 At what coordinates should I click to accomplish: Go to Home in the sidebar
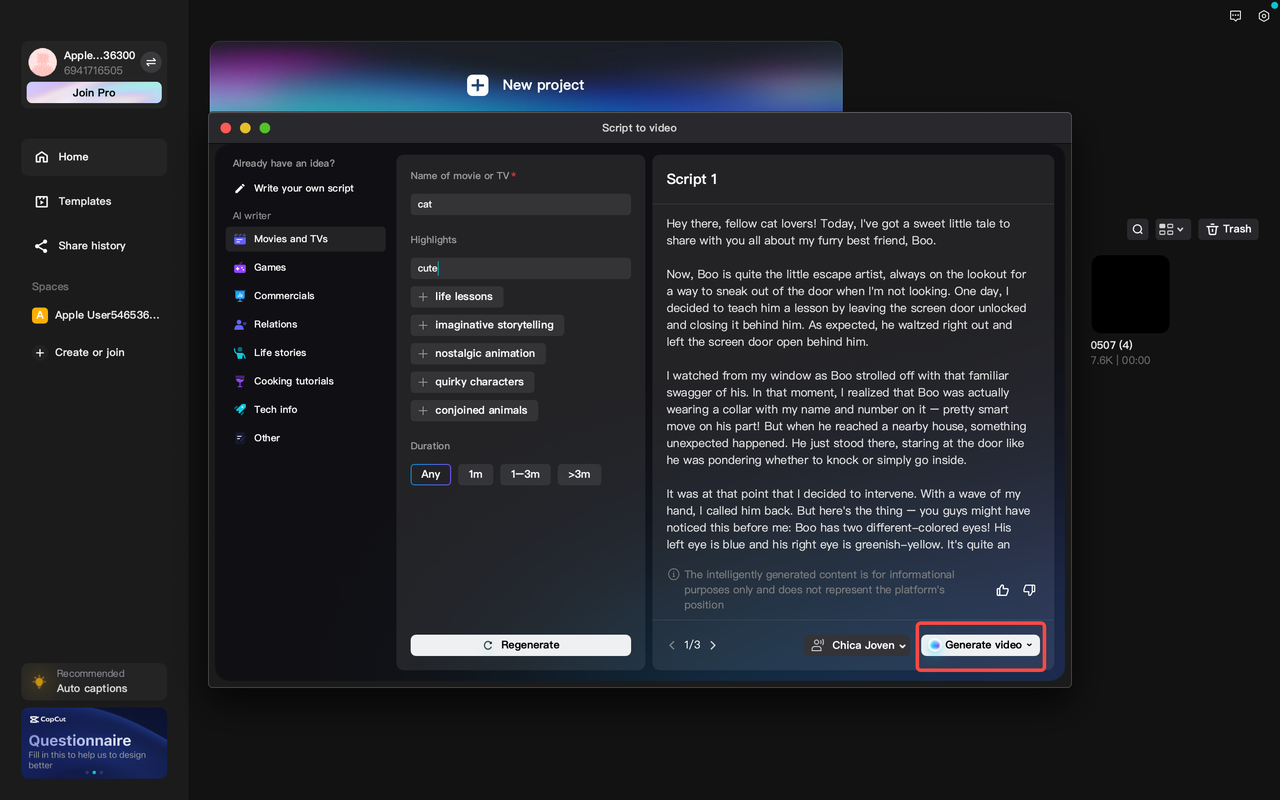[94, 157]
